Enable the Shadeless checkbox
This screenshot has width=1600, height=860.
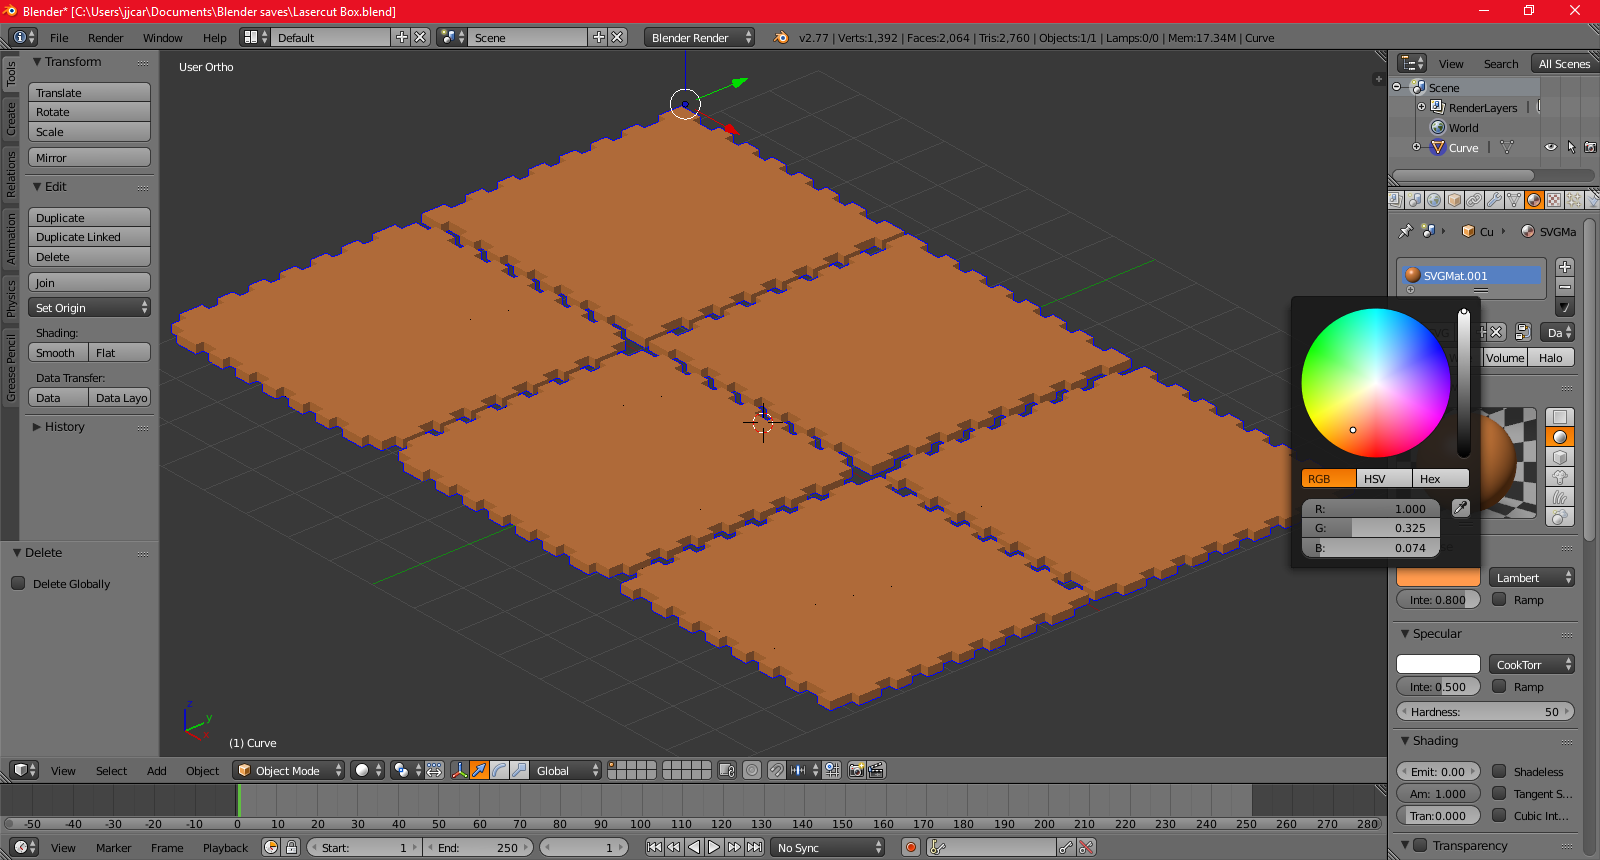pyautogui.click(x=1499, y=771)
